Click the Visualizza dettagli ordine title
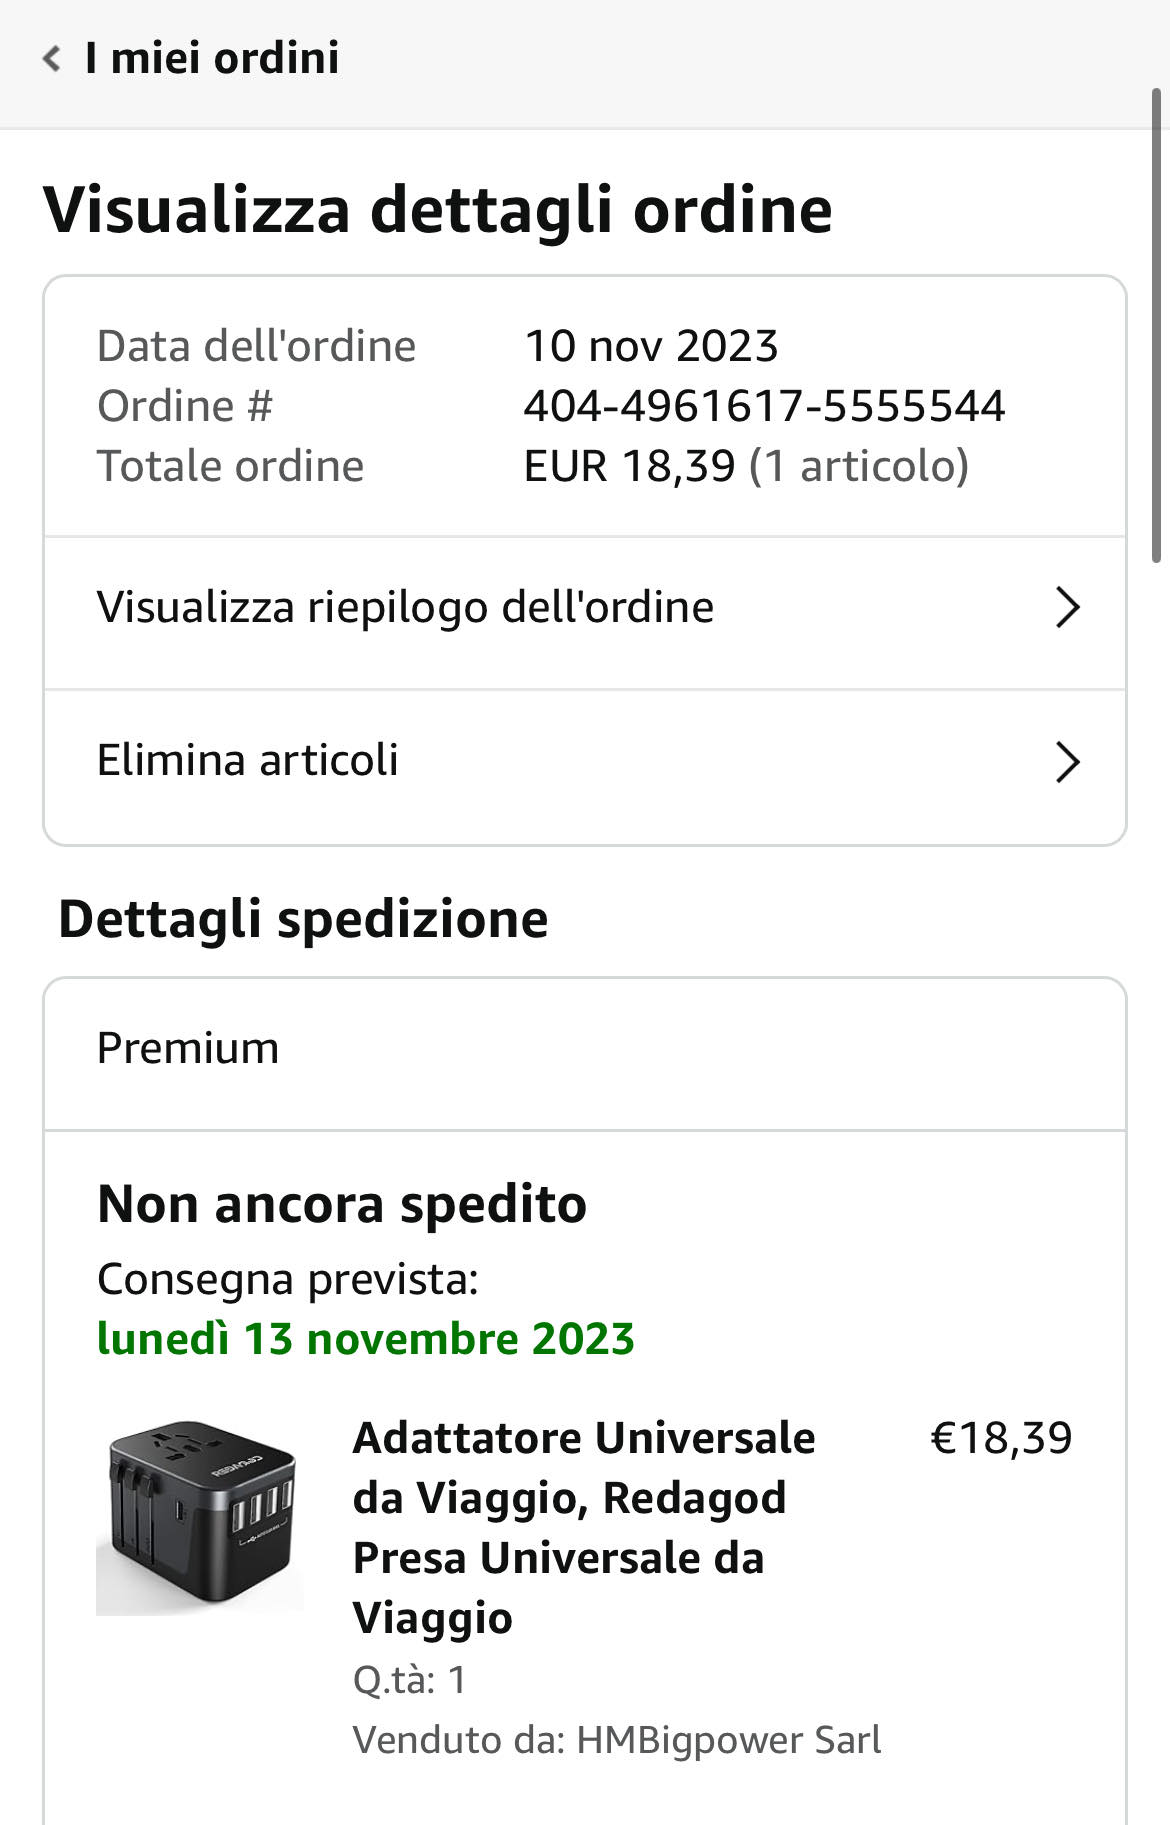This screenshot has height=1825, width=1170. coord(438,210)
